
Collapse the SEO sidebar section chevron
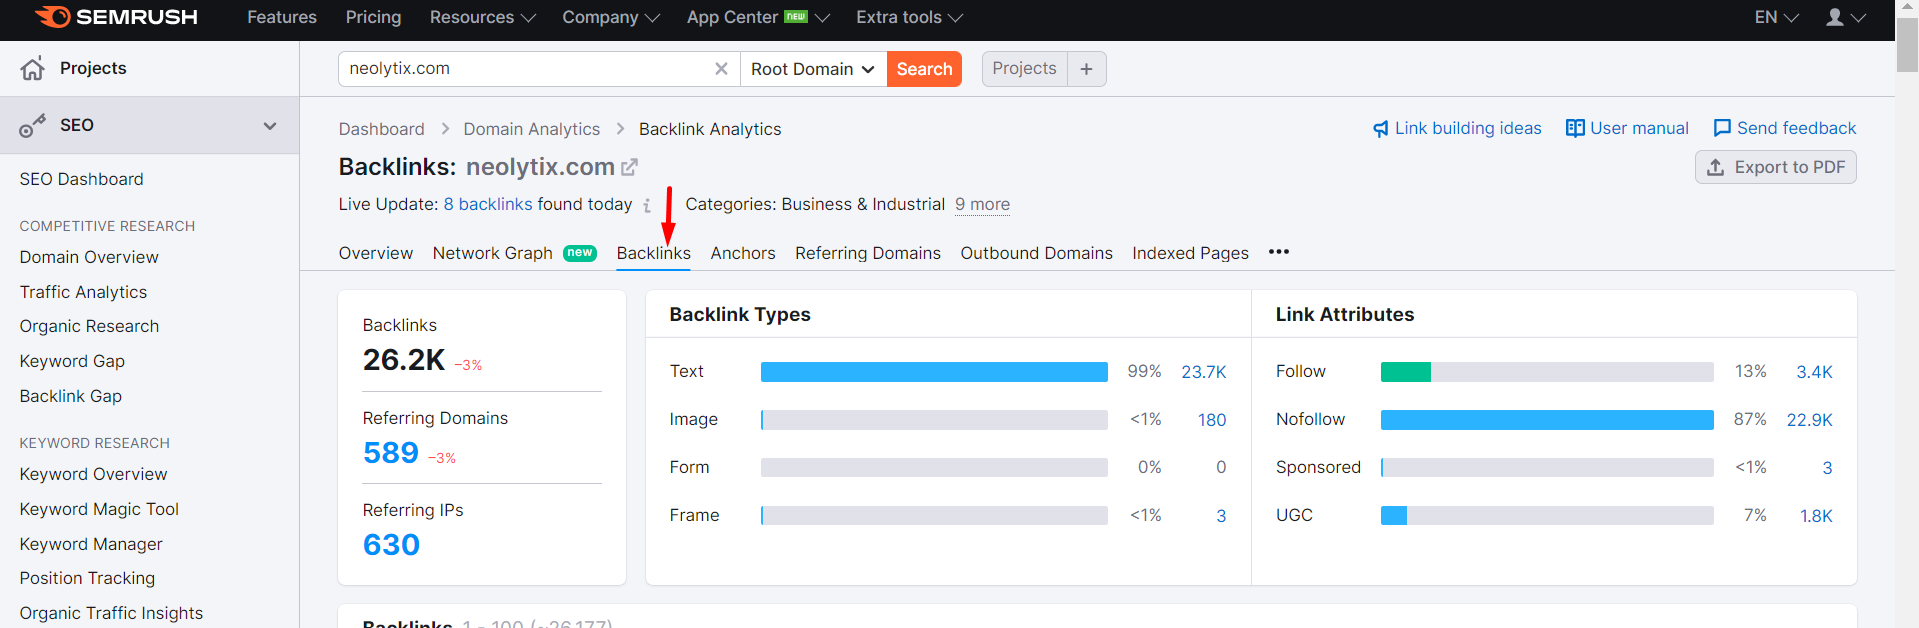[270, 126]
